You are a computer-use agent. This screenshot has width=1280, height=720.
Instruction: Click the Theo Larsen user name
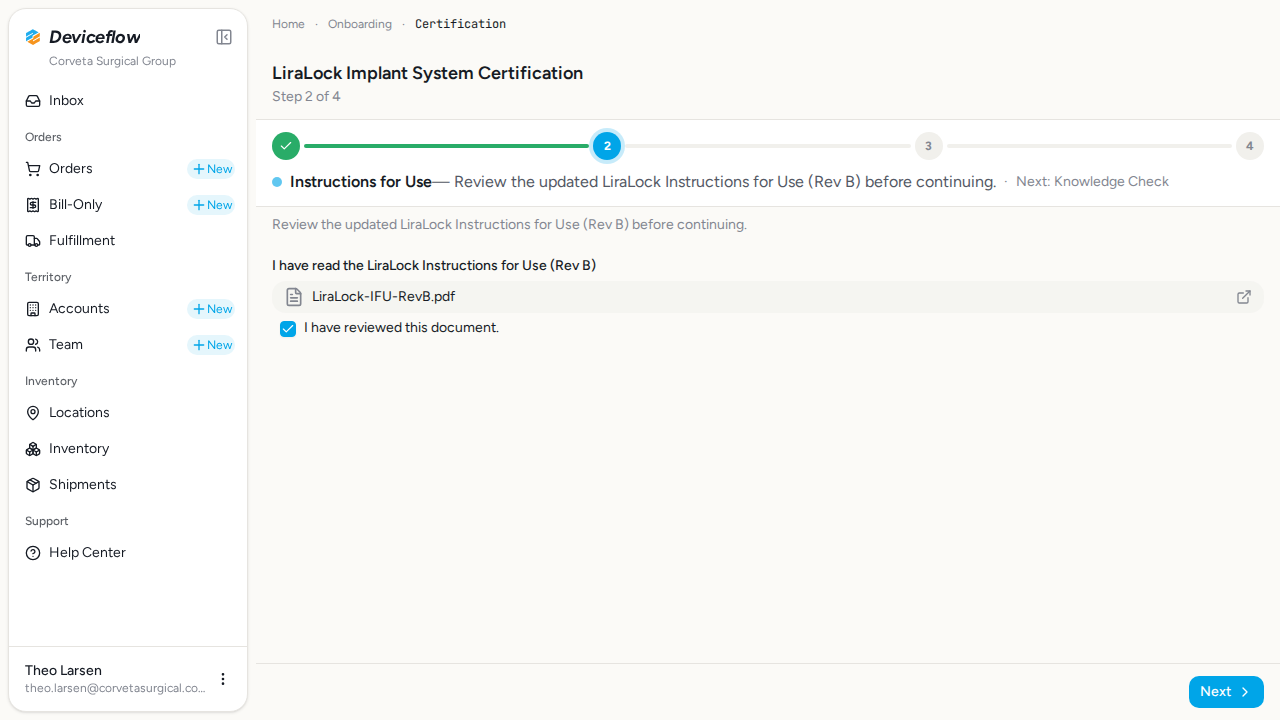[x=63, y=670]
